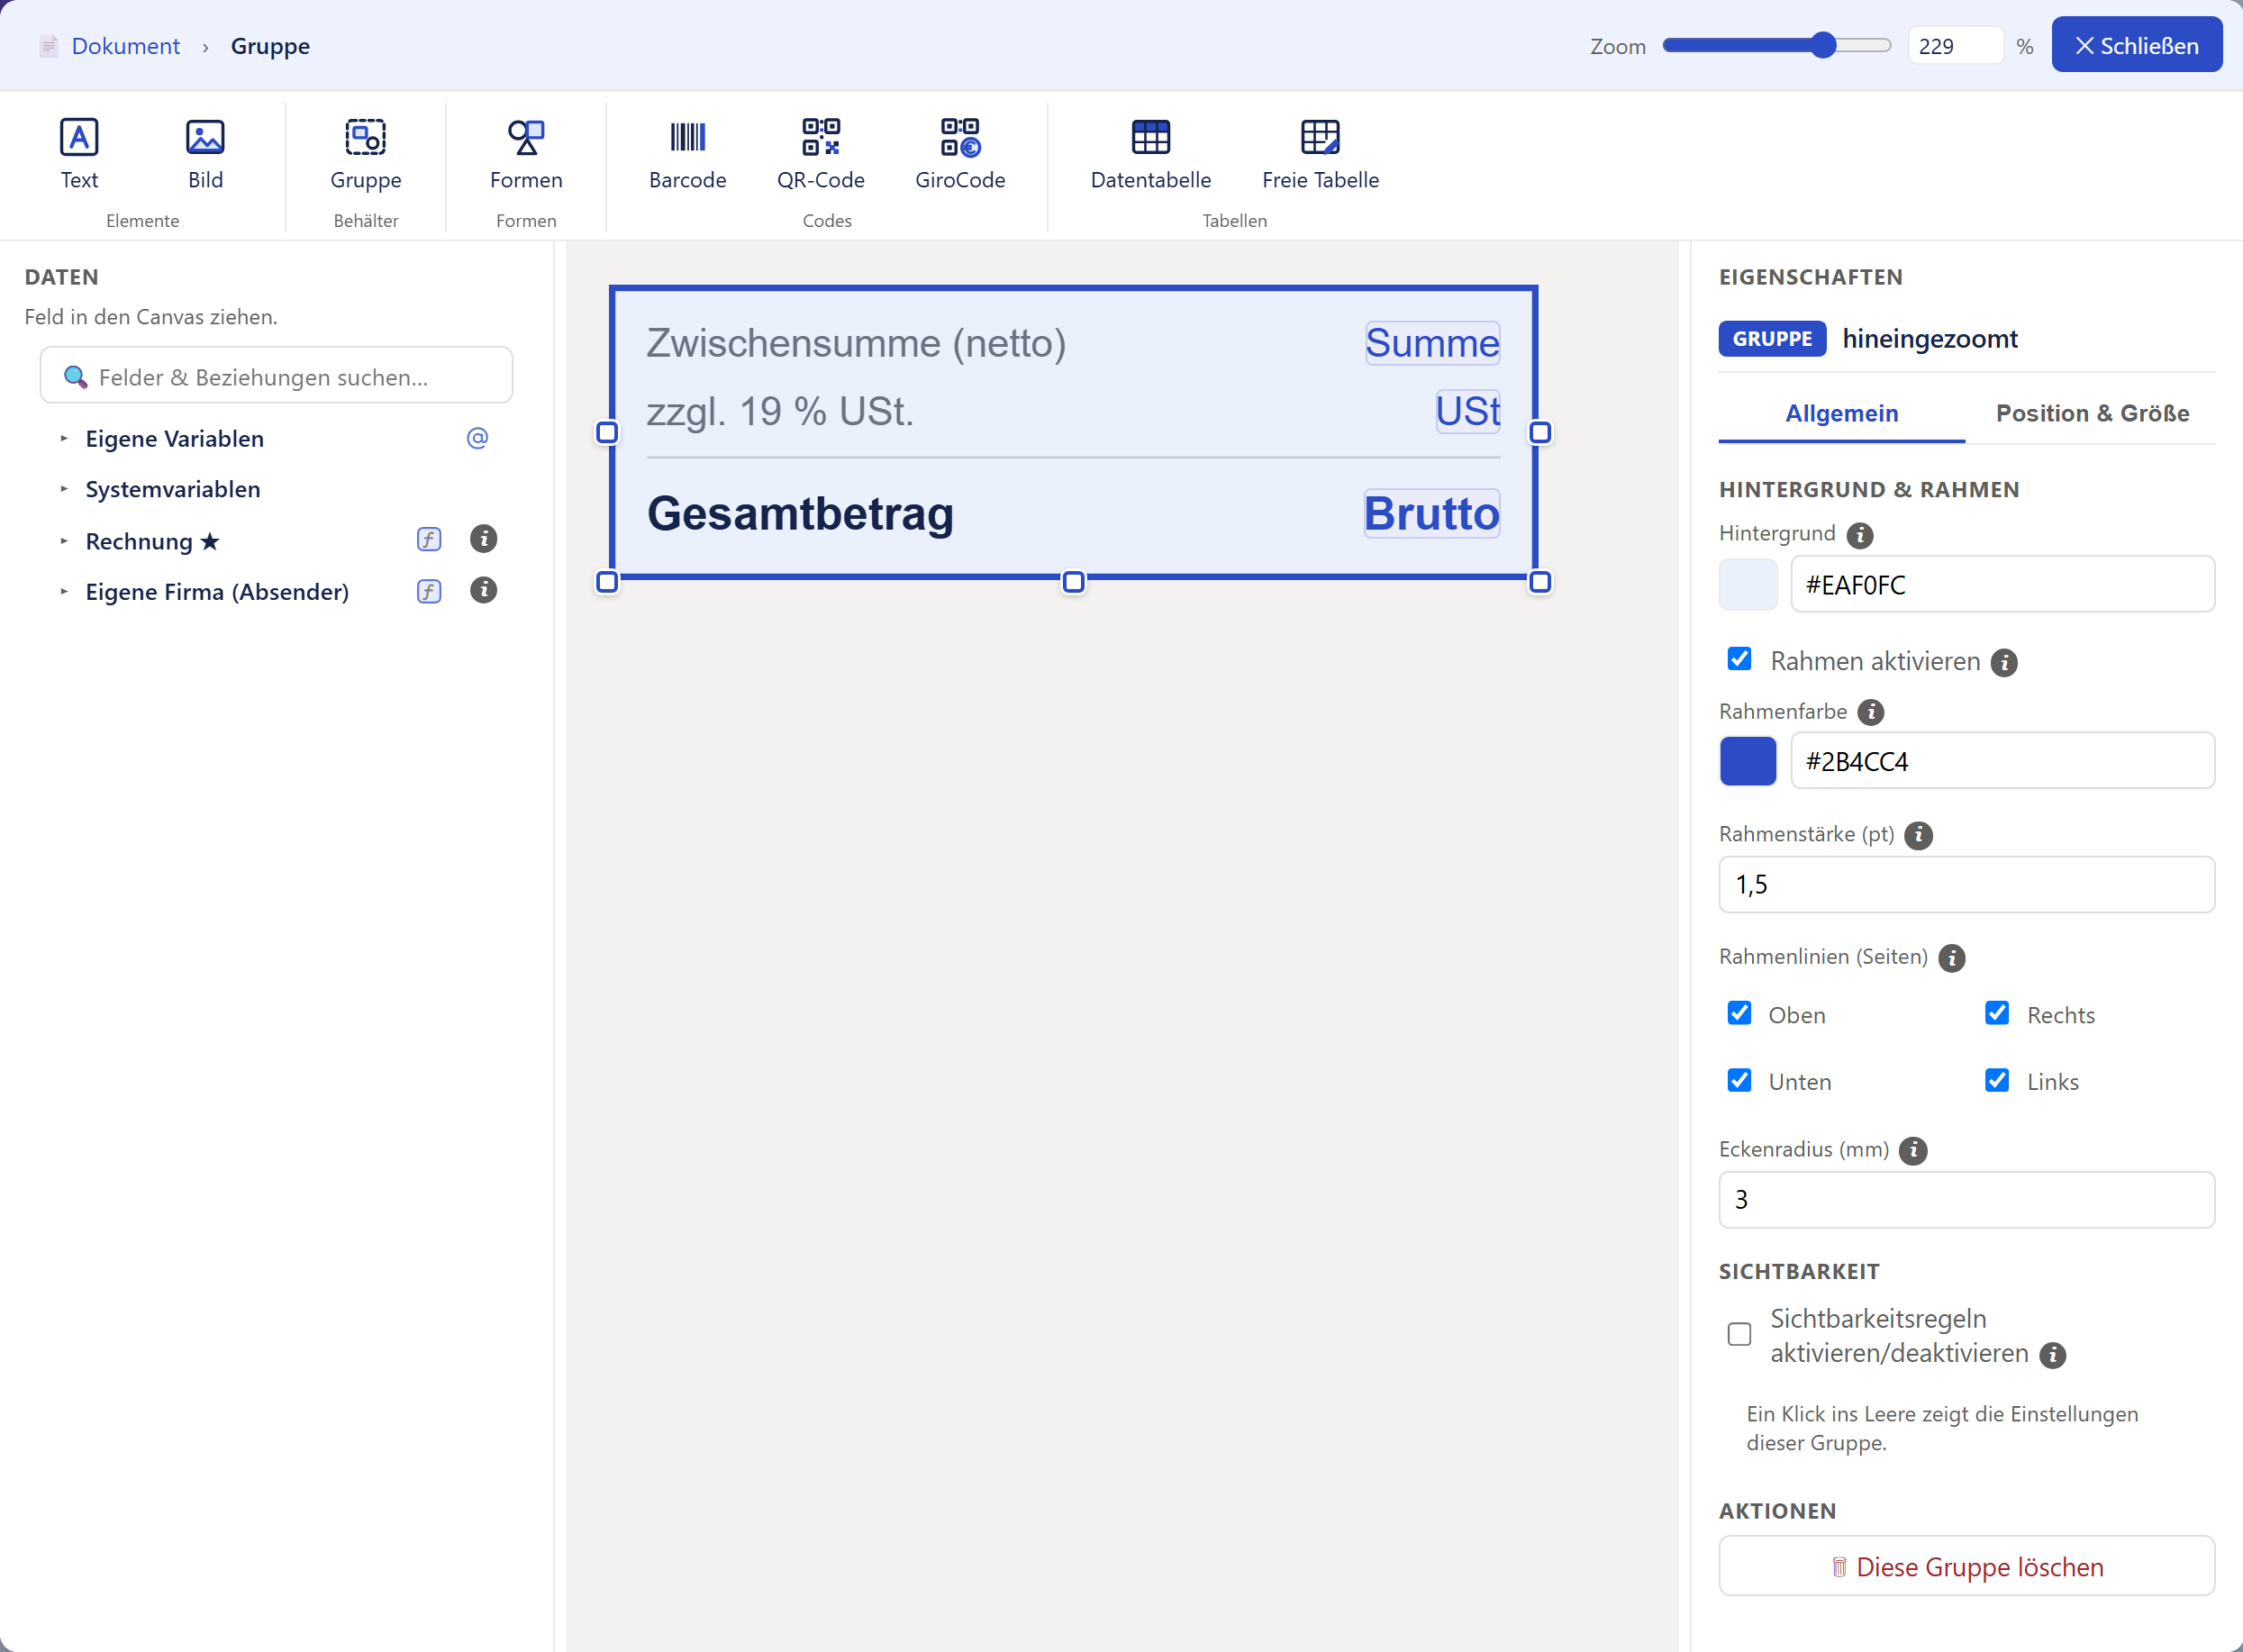Insert a Freie Tabelle
This screenshot has height=1652, width=2243.
click(x=1320, y=154)
